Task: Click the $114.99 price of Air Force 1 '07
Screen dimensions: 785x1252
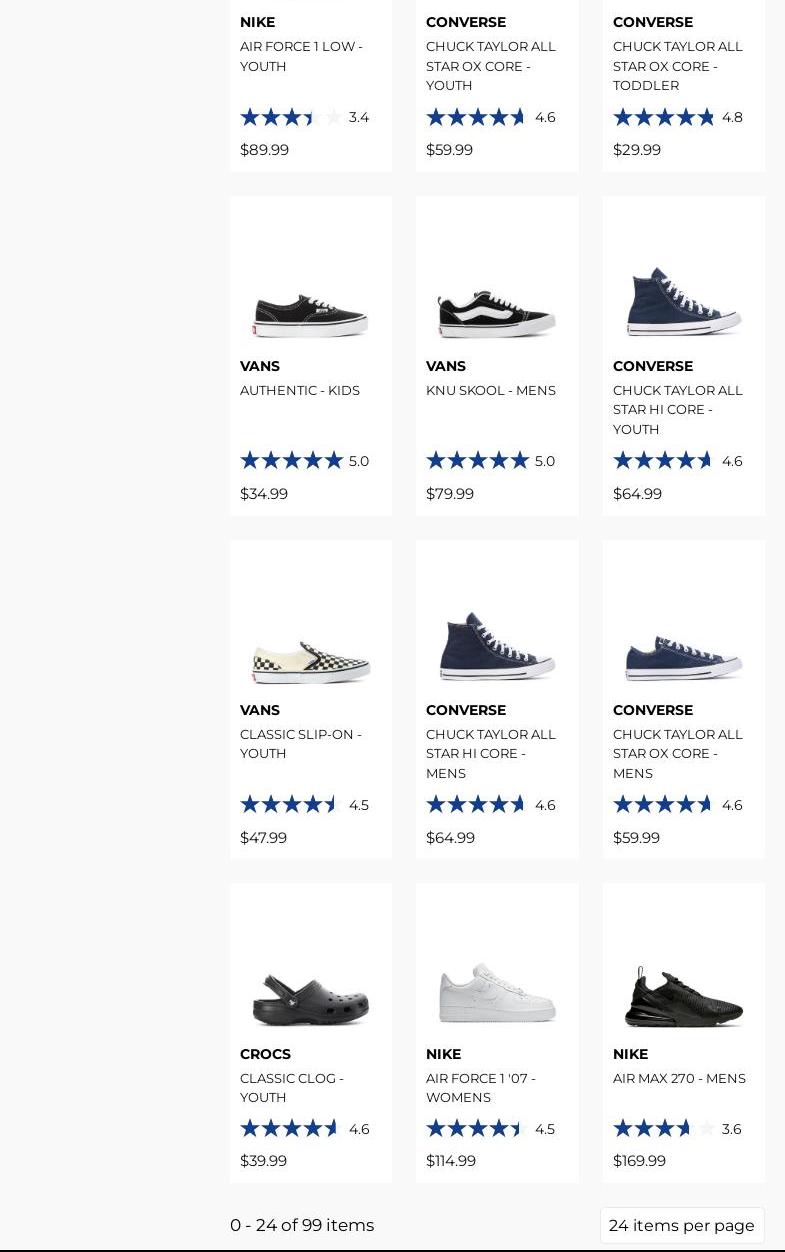Action: pos(451,1161)
